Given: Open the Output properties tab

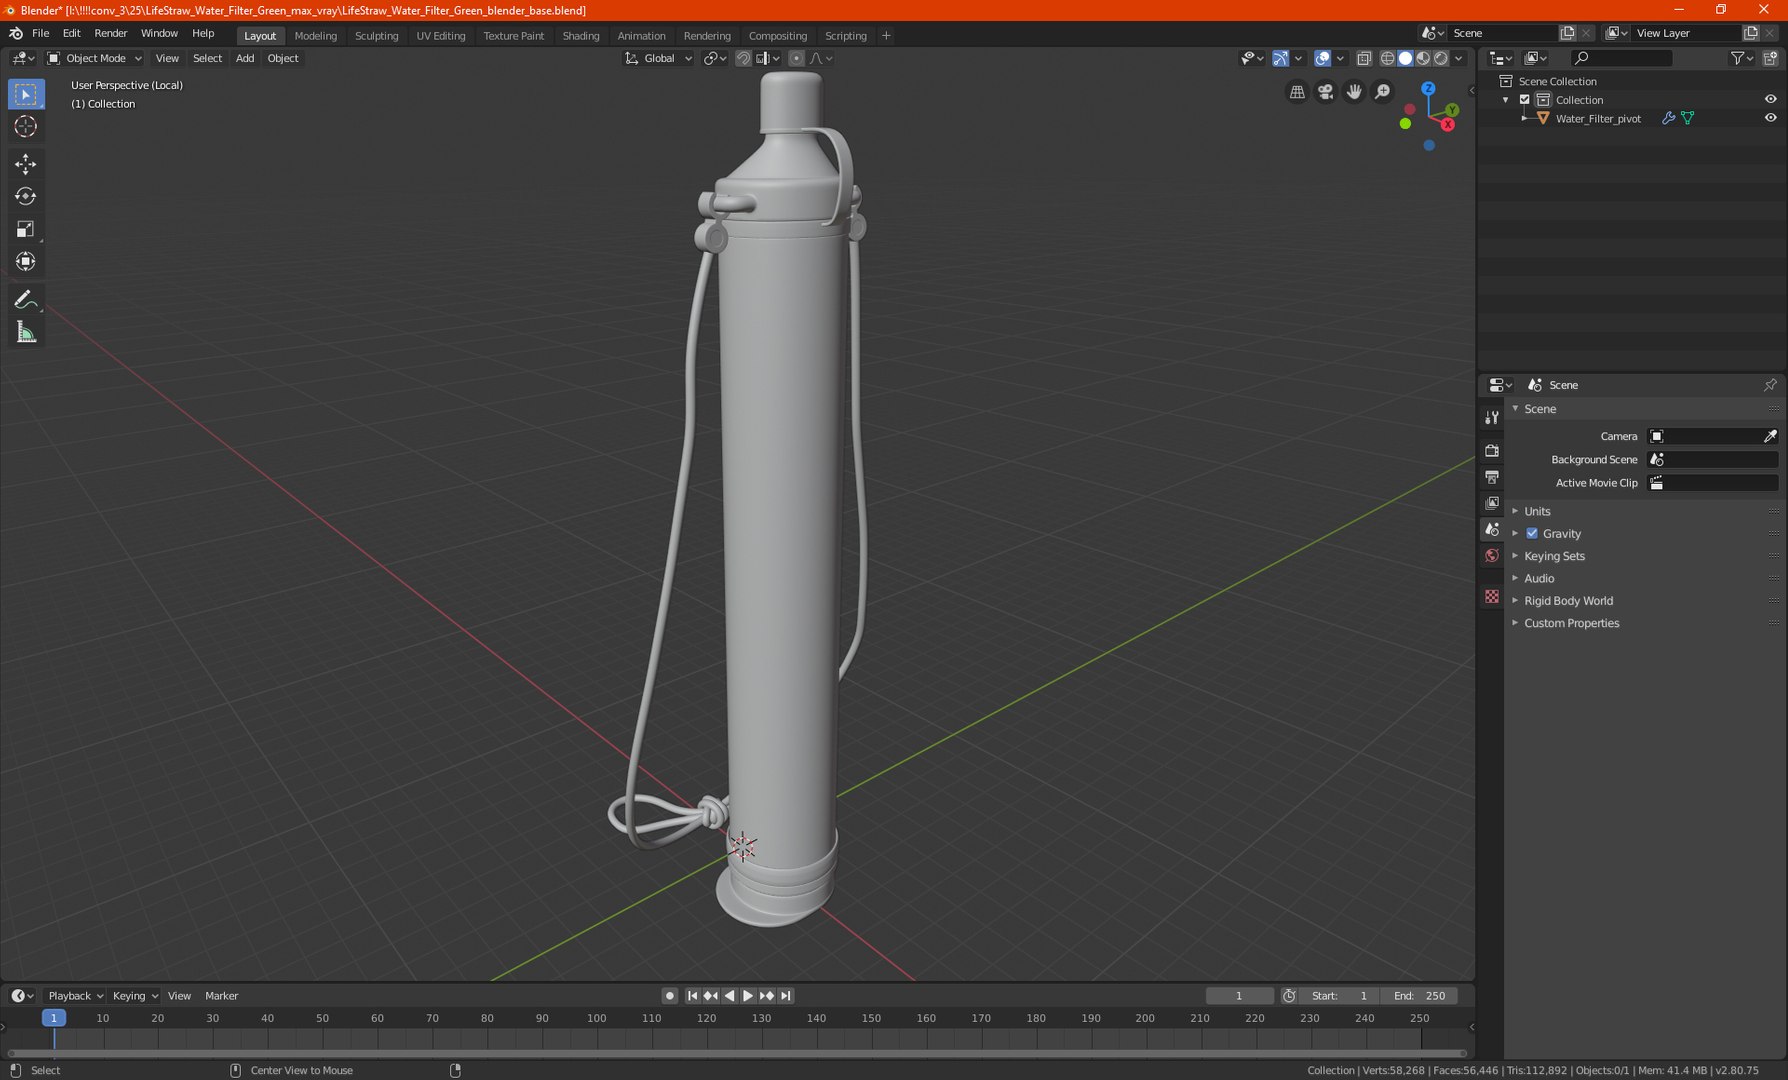Looking at the screenshot, I should (x=1492, y=477).
